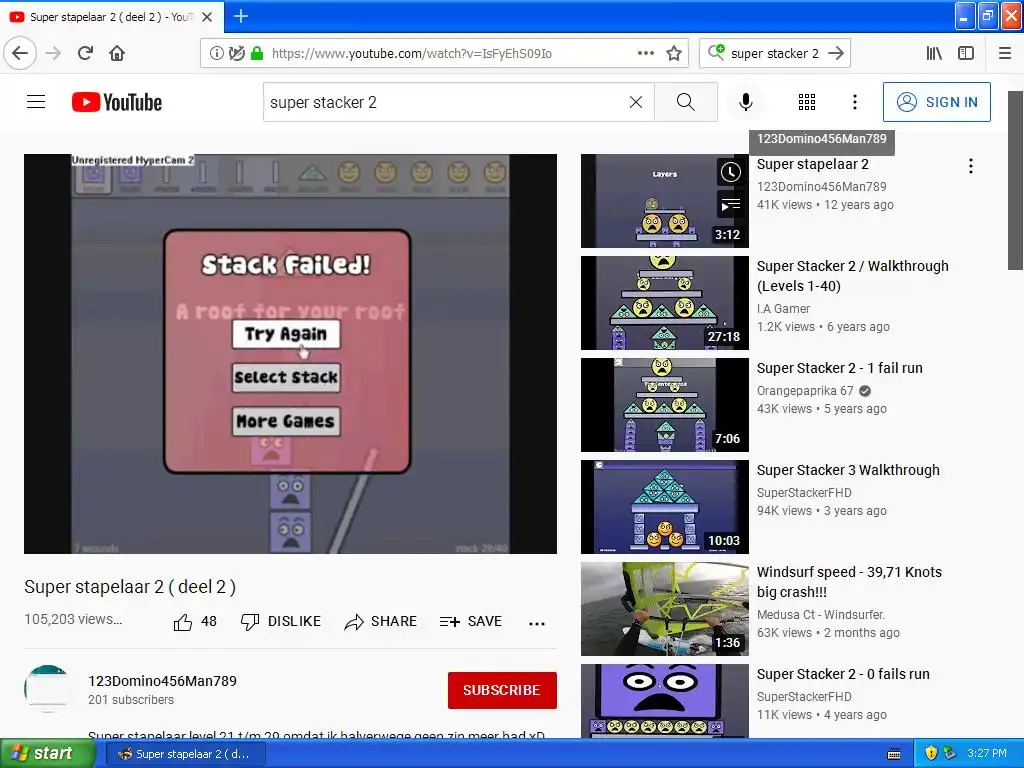This screenshot has height=768, width=1024.
Task: Click Add to queue icon on Super stapelaar 2 thumbnail
Action: [x=731, y=205]
